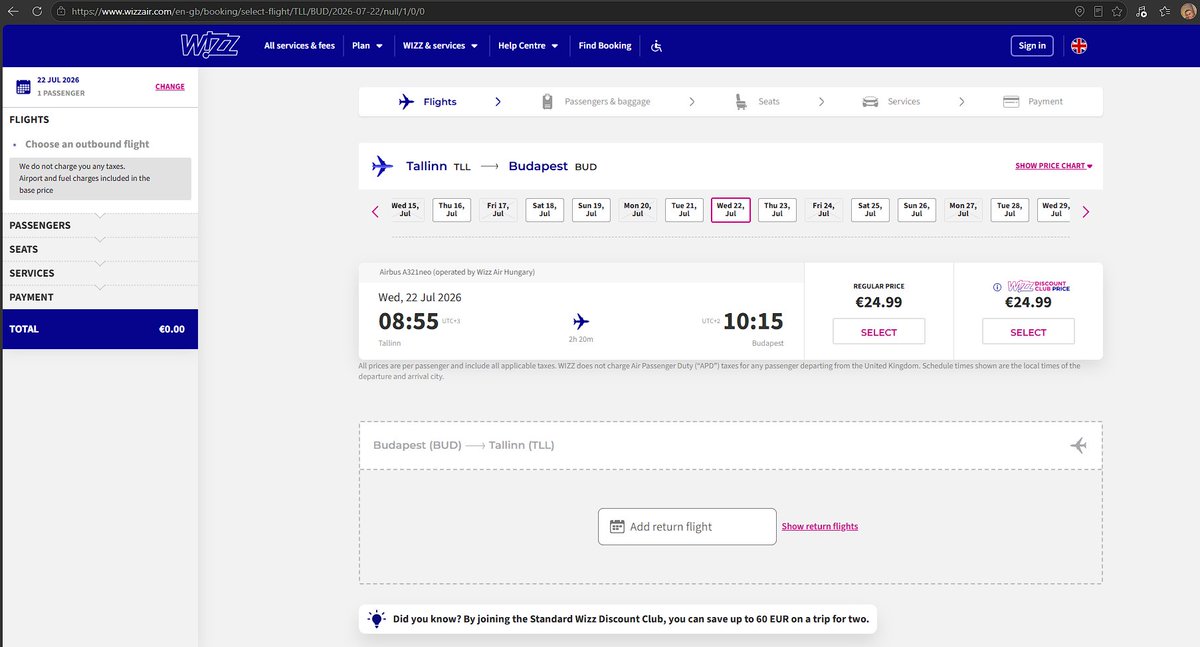The width and height of the screenshot is (1200, 647).
Task: Select the Sat 25 Jul date tab
Action: point(870,210)
